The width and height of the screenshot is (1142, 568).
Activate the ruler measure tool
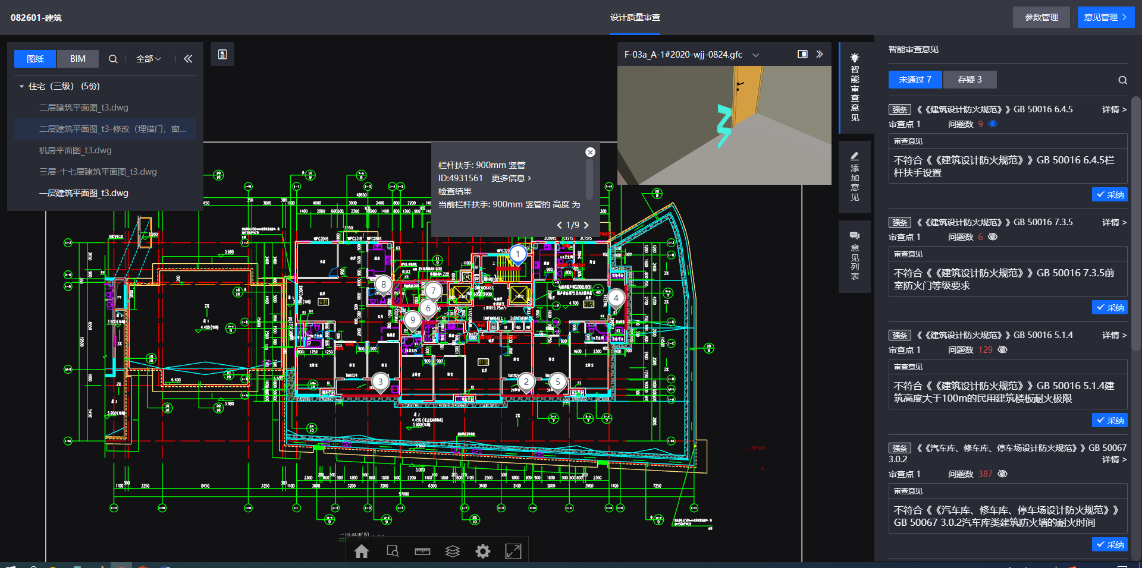422,551
